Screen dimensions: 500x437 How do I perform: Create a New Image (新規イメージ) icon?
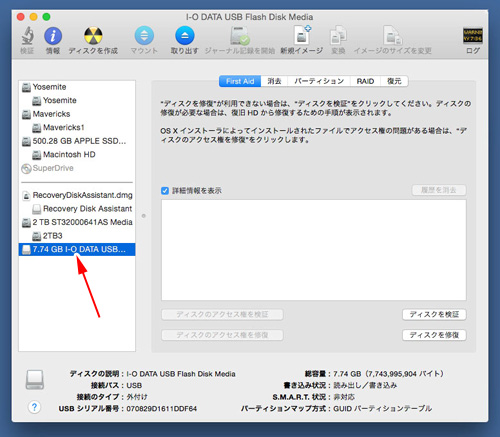tap(302, 35)
